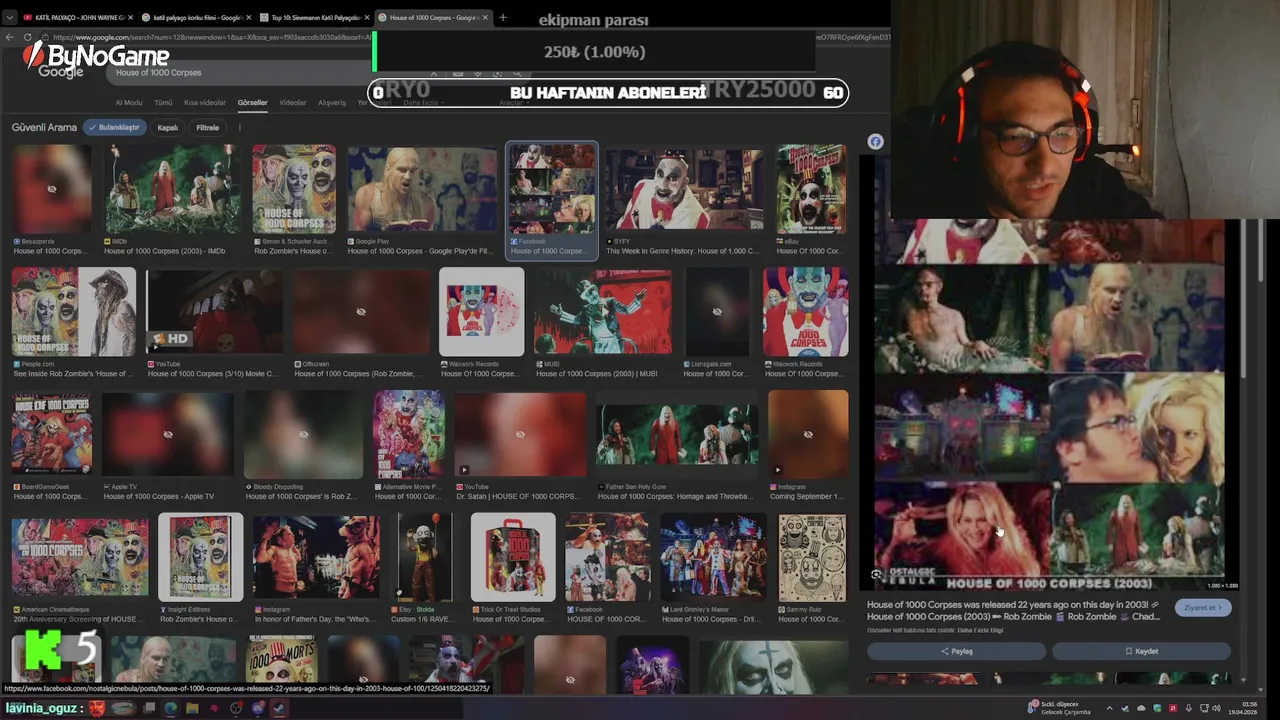Open the American Cinematheque 20th Anniversary image

pos(80,557)
